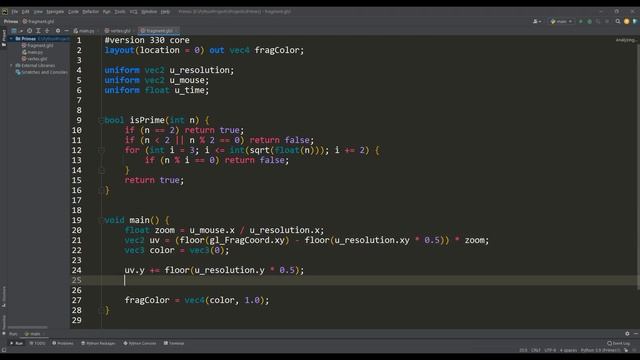Click the select opened file target icon
The image size is (640, 360).
pyautogui.click(x=29, y=31)
